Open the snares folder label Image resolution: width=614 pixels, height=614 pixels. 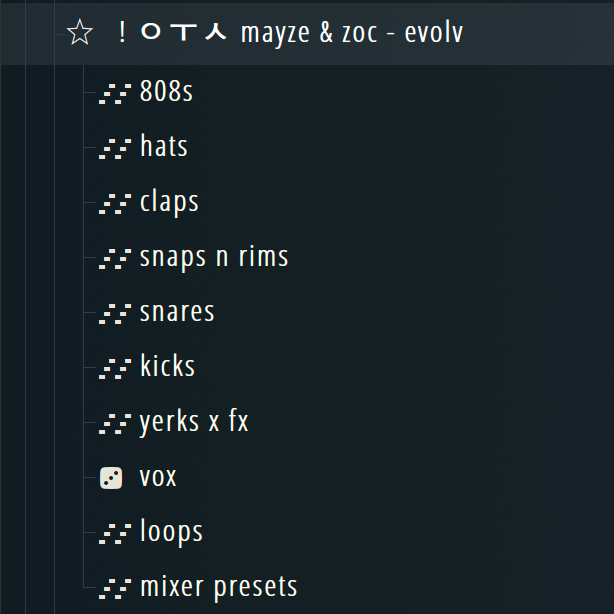point(177,312)
